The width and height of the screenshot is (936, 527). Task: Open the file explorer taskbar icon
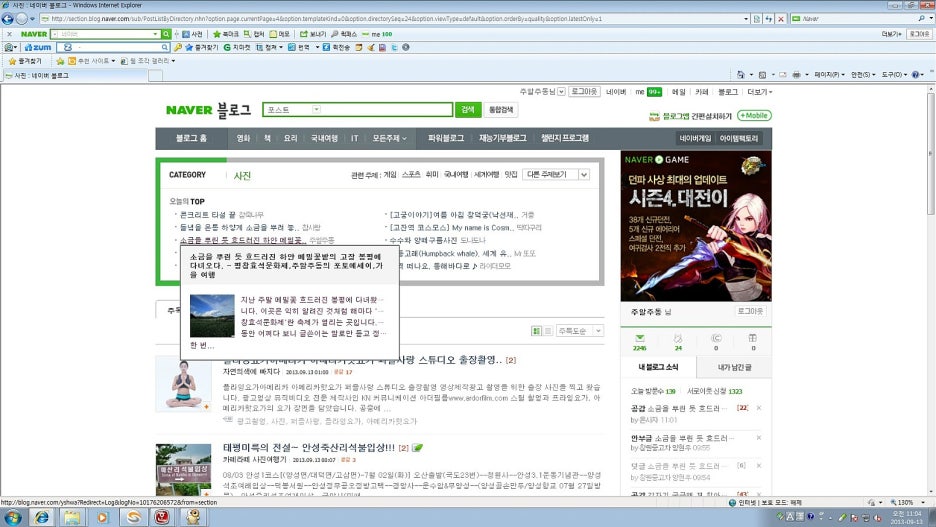pos(72,517)
